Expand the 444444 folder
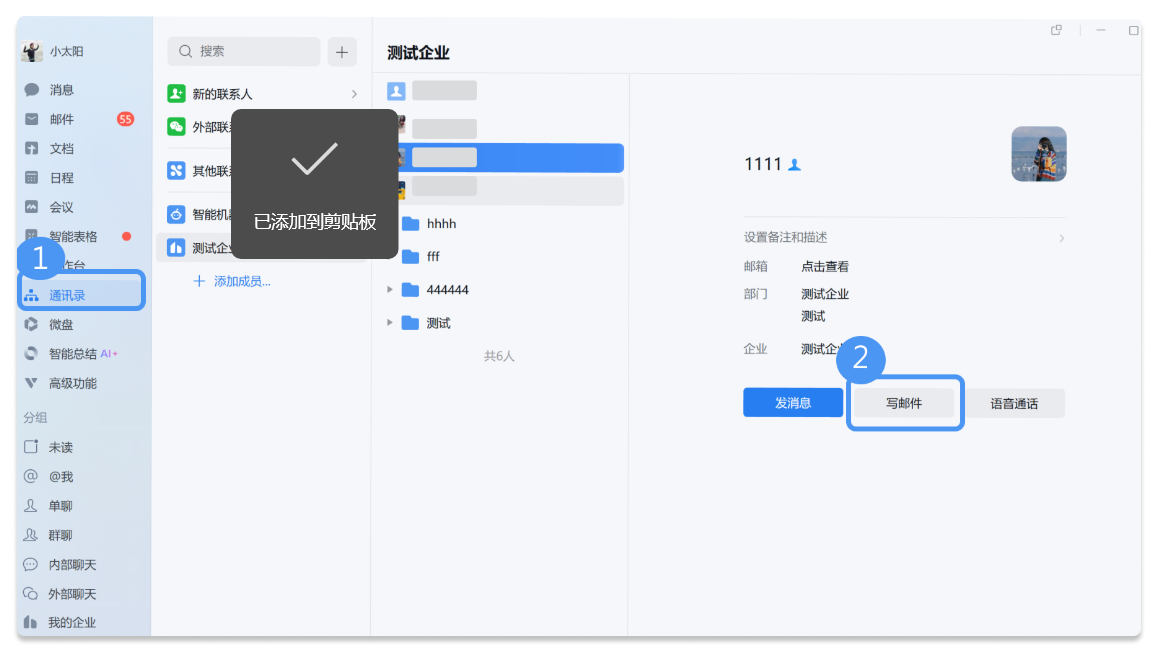The width and height of the screenshot is (1156, 650). click(x=390, y=289)
